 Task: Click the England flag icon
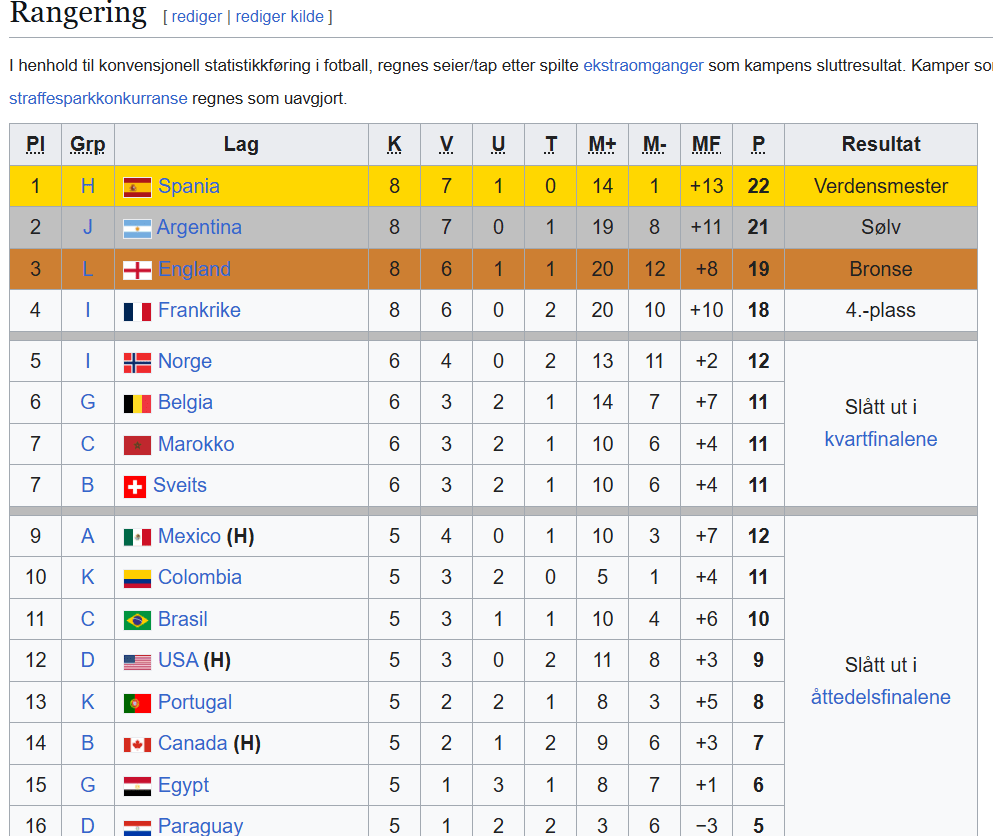click(x=137, y=270)
